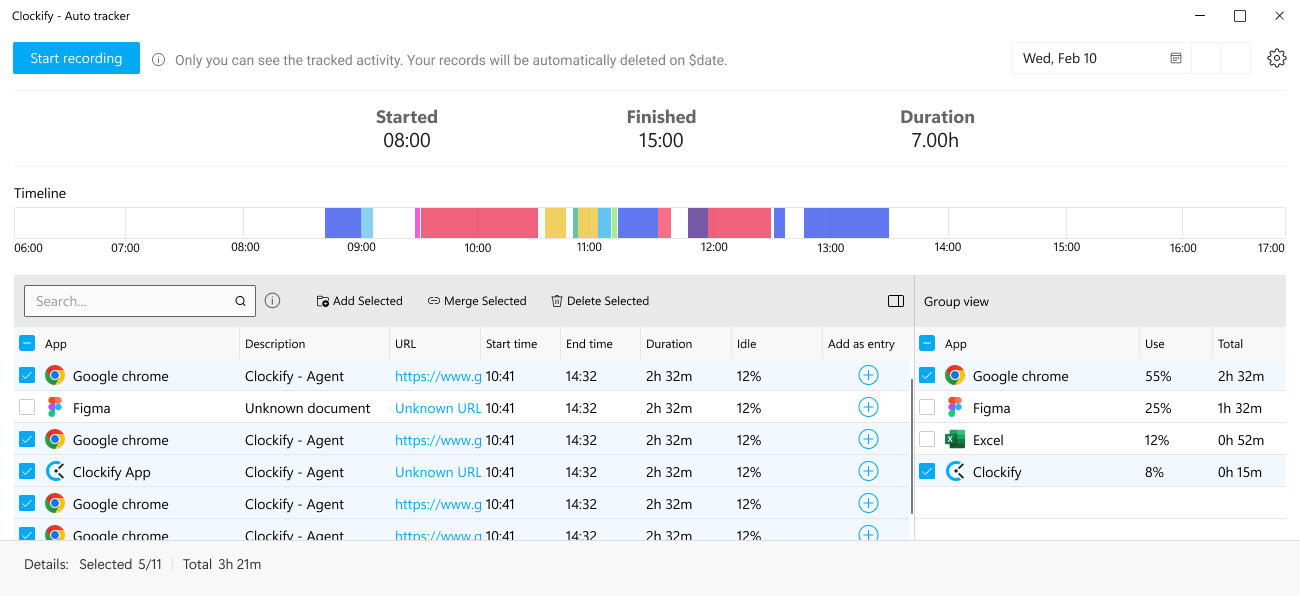The image size is (1300, 596).
Task: Check the Figma row checkbox in activity list
Action: click(x=27, y=408)
